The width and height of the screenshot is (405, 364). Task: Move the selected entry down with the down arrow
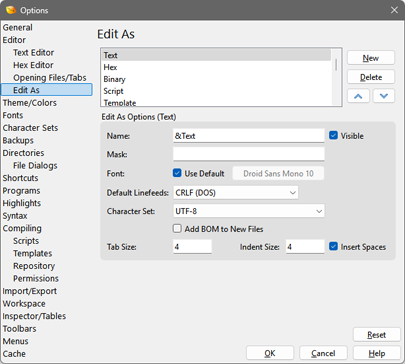tap(384, 96)
